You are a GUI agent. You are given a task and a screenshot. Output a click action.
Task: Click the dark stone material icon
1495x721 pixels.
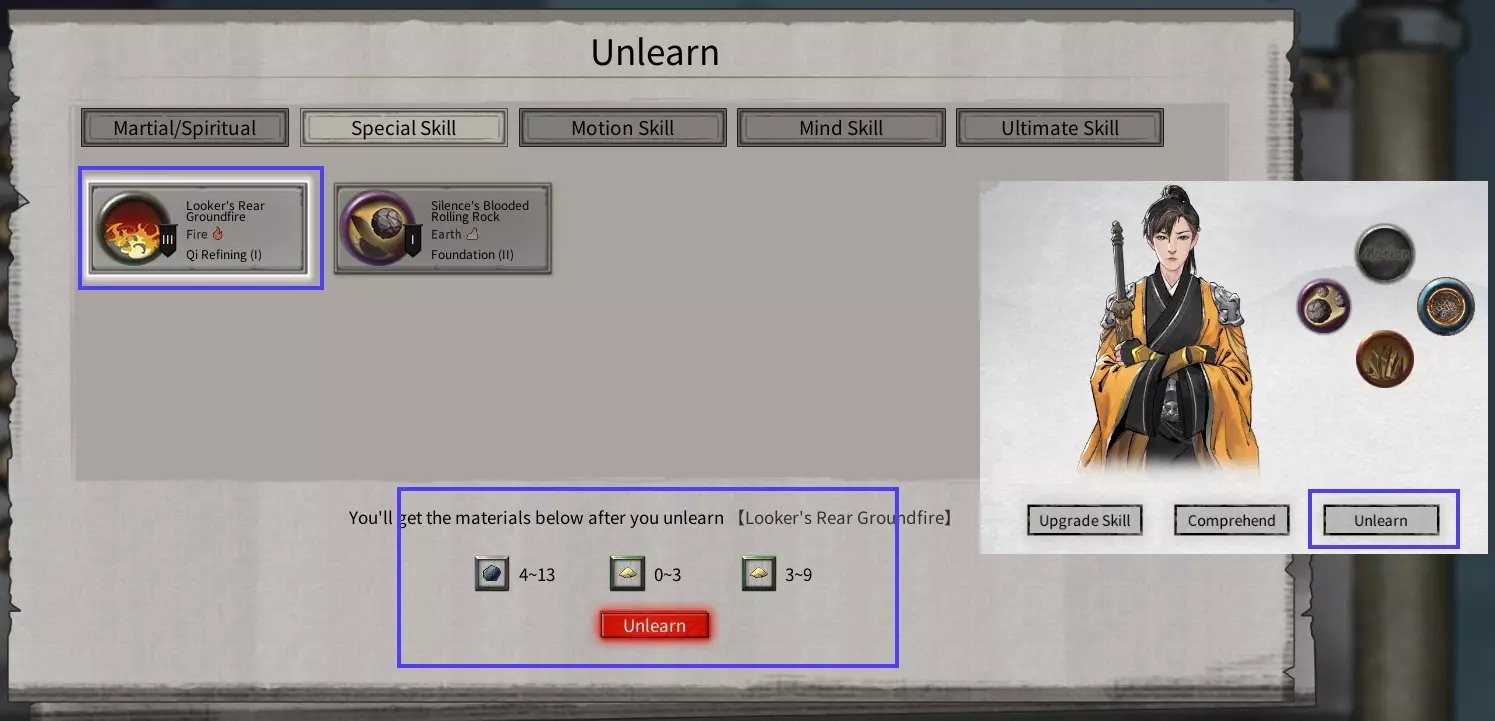492,575
